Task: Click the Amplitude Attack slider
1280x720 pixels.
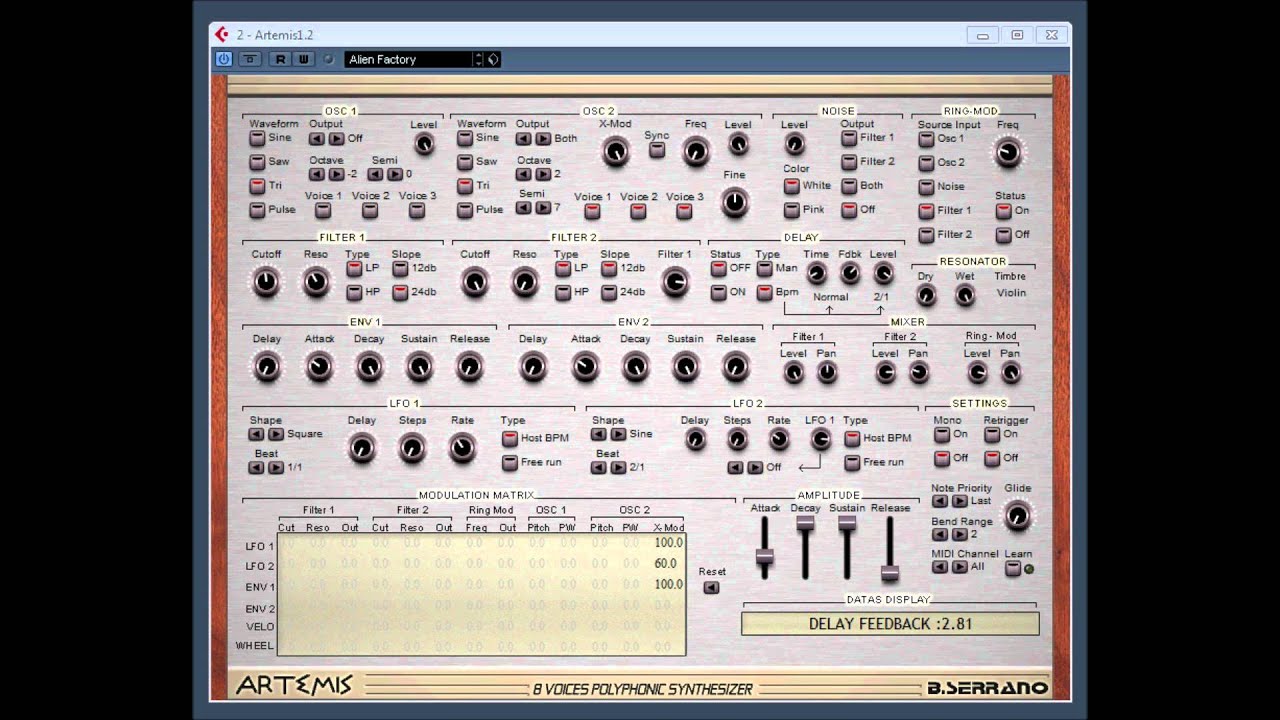Action: tap(765, 556)
